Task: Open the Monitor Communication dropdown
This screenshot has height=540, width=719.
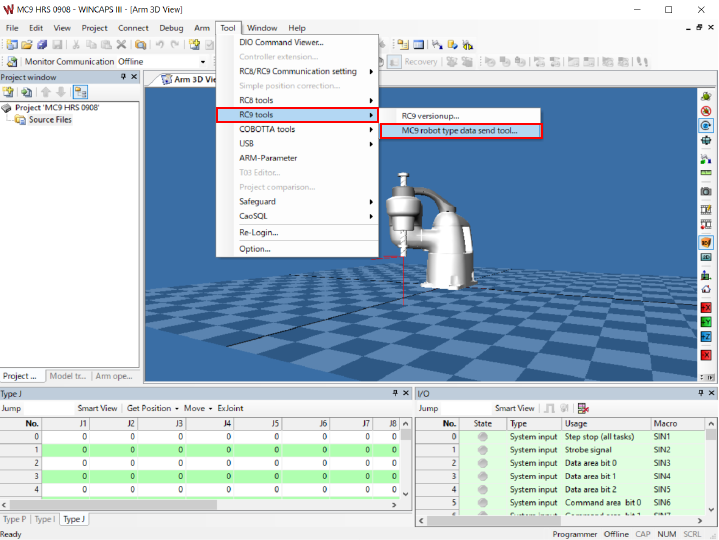Action: (203, 62)
